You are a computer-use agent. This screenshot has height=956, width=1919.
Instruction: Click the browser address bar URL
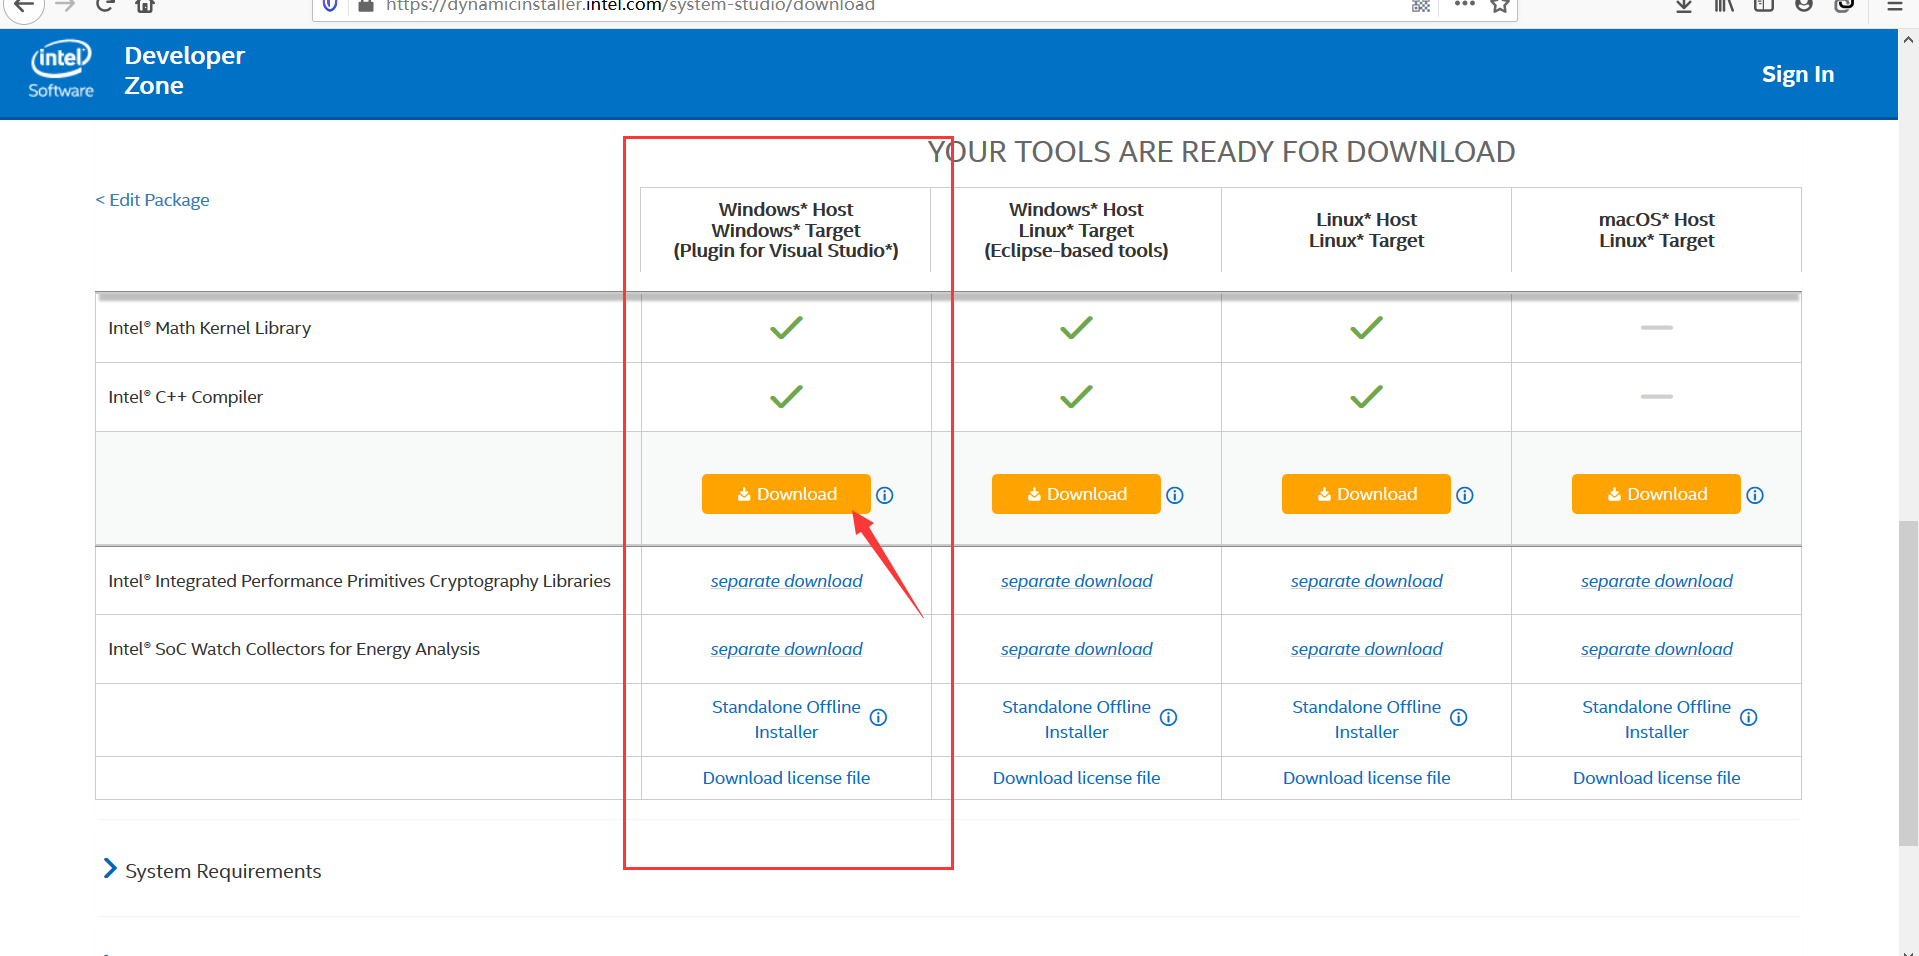[x=630, y=6]
